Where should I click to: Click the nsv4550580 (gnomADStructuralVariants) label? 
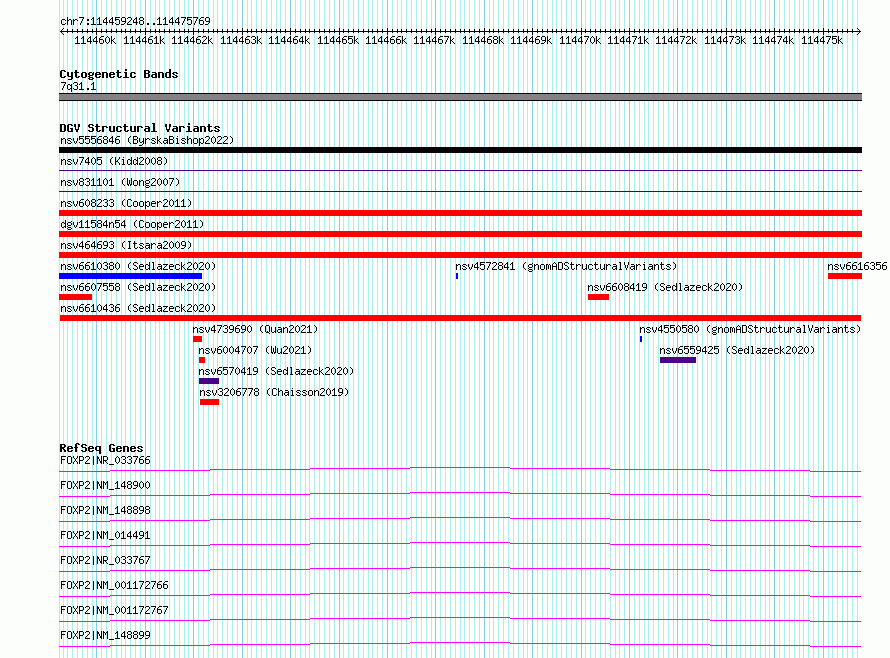tap(750, 329)
